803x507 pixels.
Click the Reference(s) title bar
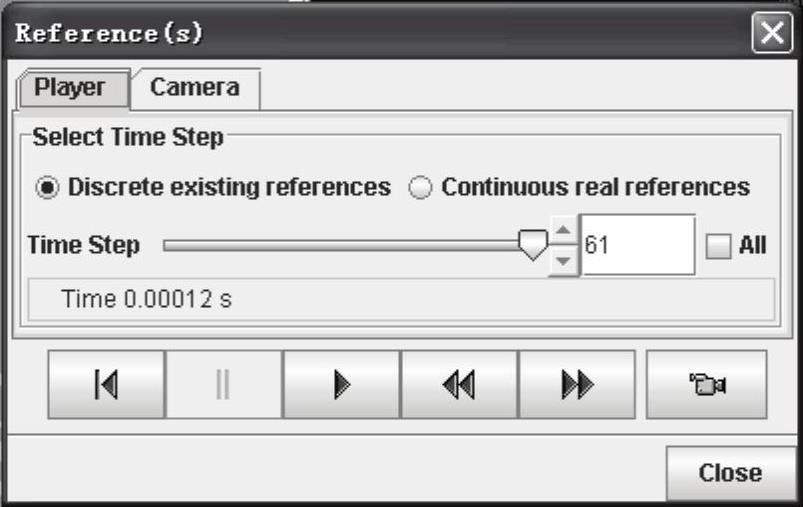pyautogui.click(x=380, y=34)
